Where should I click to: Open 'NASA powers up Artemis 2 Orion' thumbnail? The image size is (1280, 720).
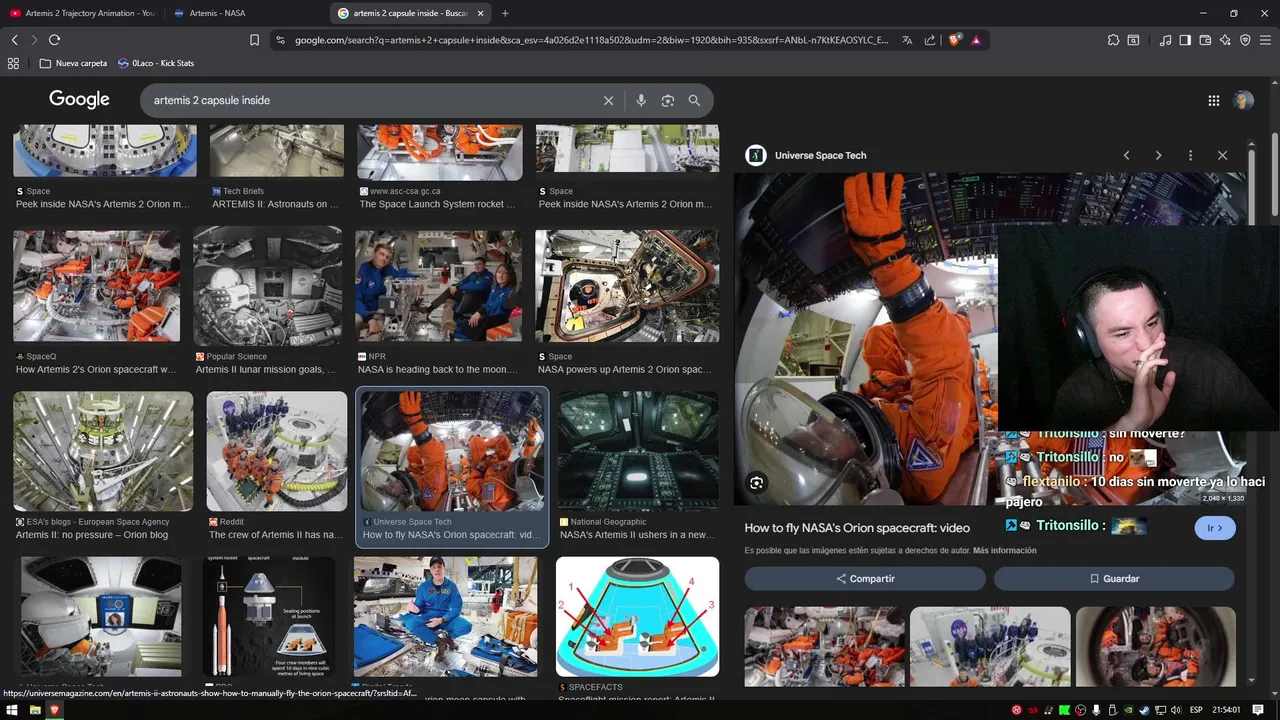point(627,286)
